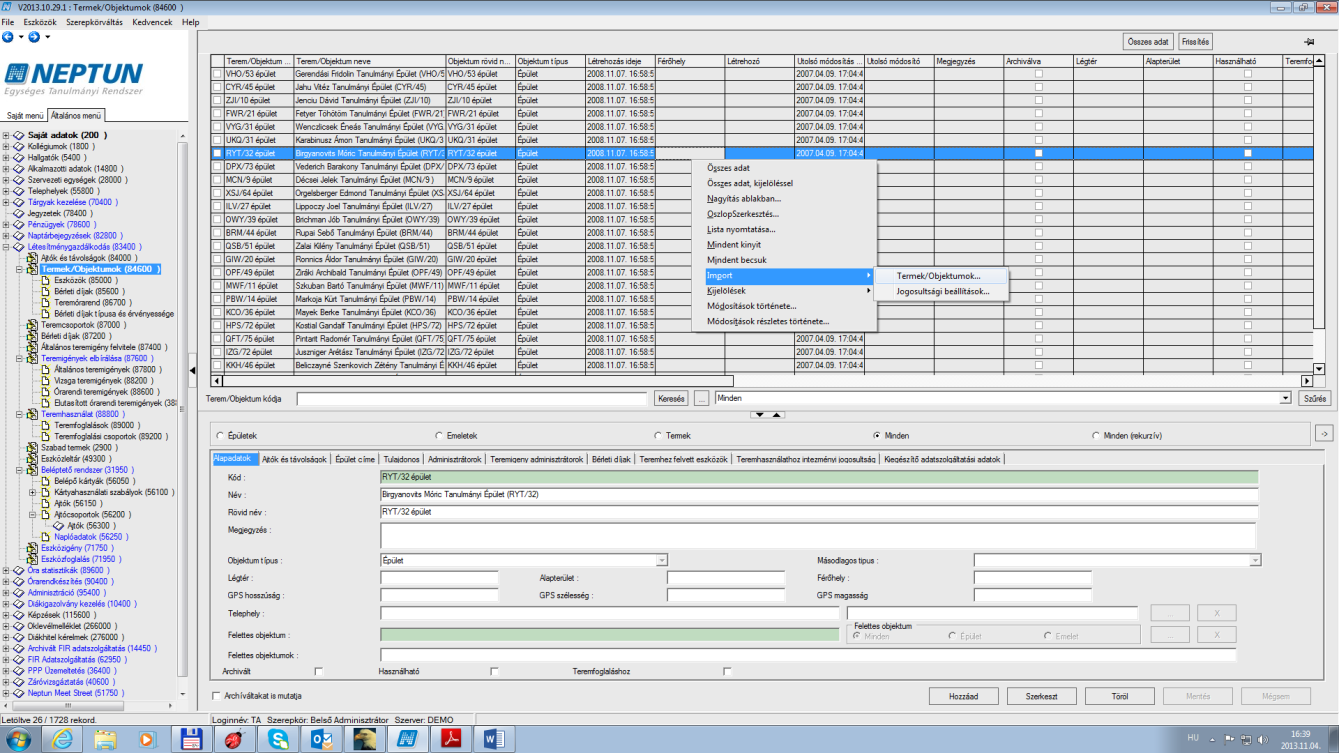Tick the checkbox for KKH/46 épület row
1339x753 pixels.
(x=217, y=365)
